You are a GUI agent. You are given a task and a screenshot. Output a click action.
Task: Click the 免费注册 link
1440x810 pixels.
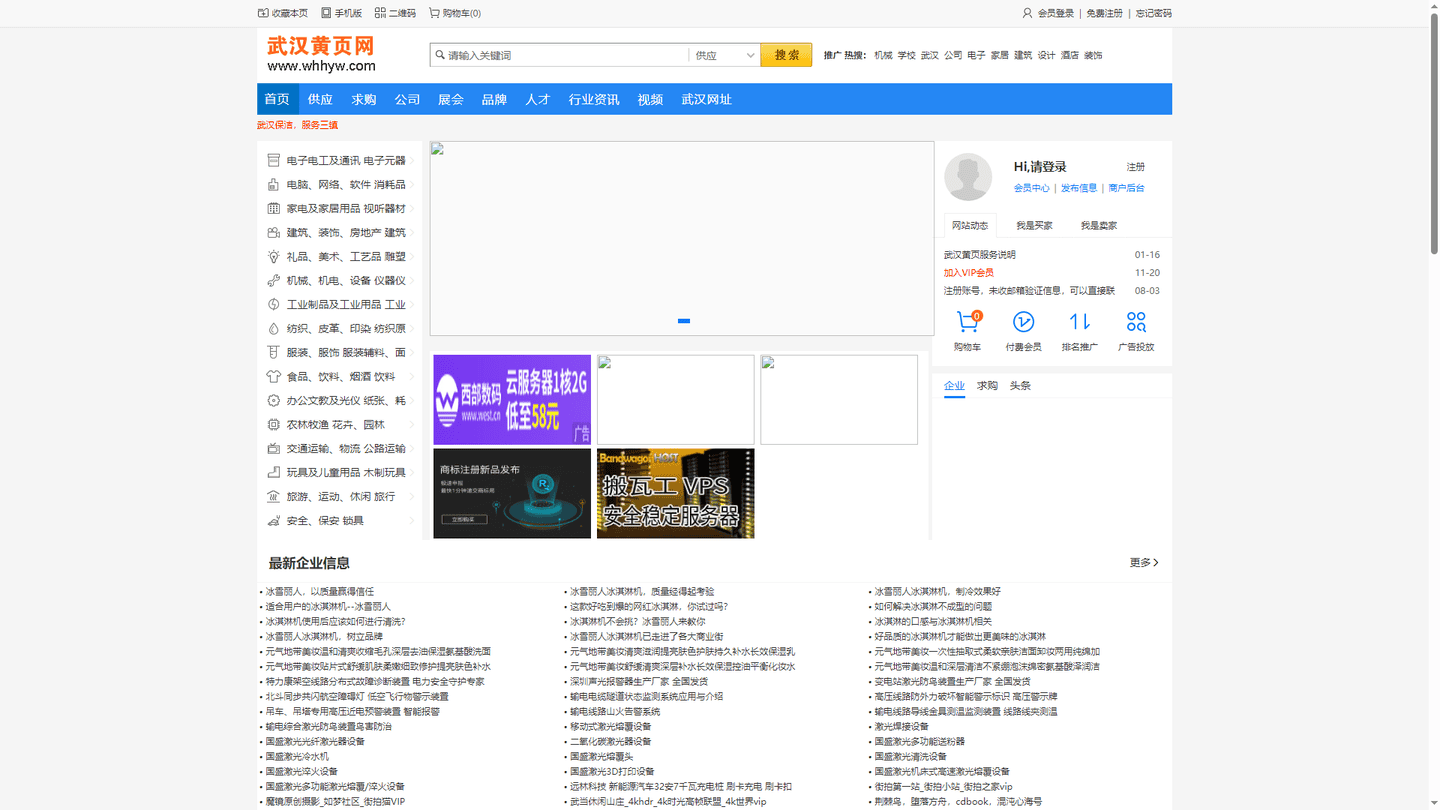point(1104,13)
